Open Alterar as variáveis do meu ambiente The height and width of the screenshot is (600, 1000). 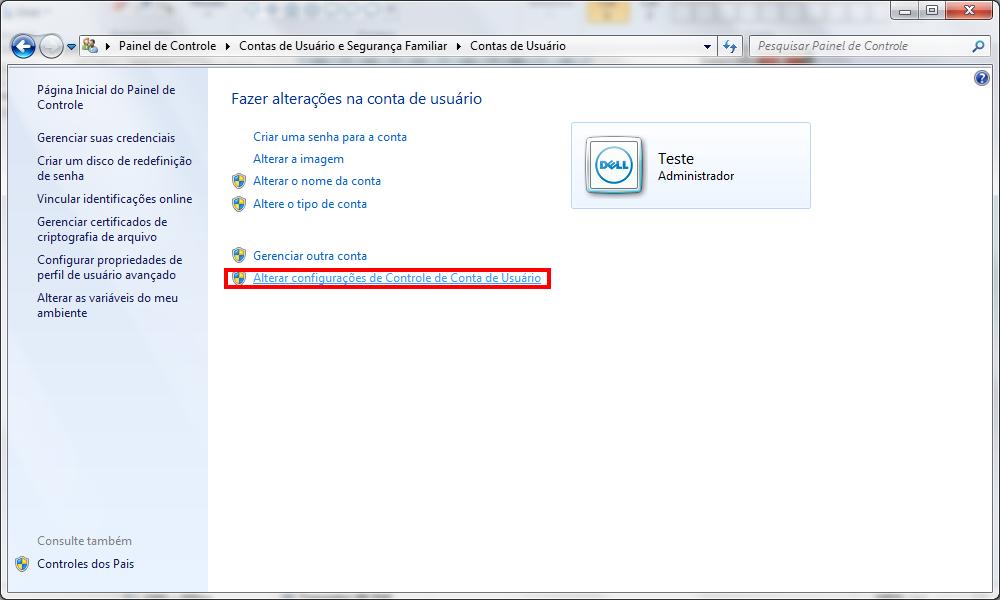point(107,305)
